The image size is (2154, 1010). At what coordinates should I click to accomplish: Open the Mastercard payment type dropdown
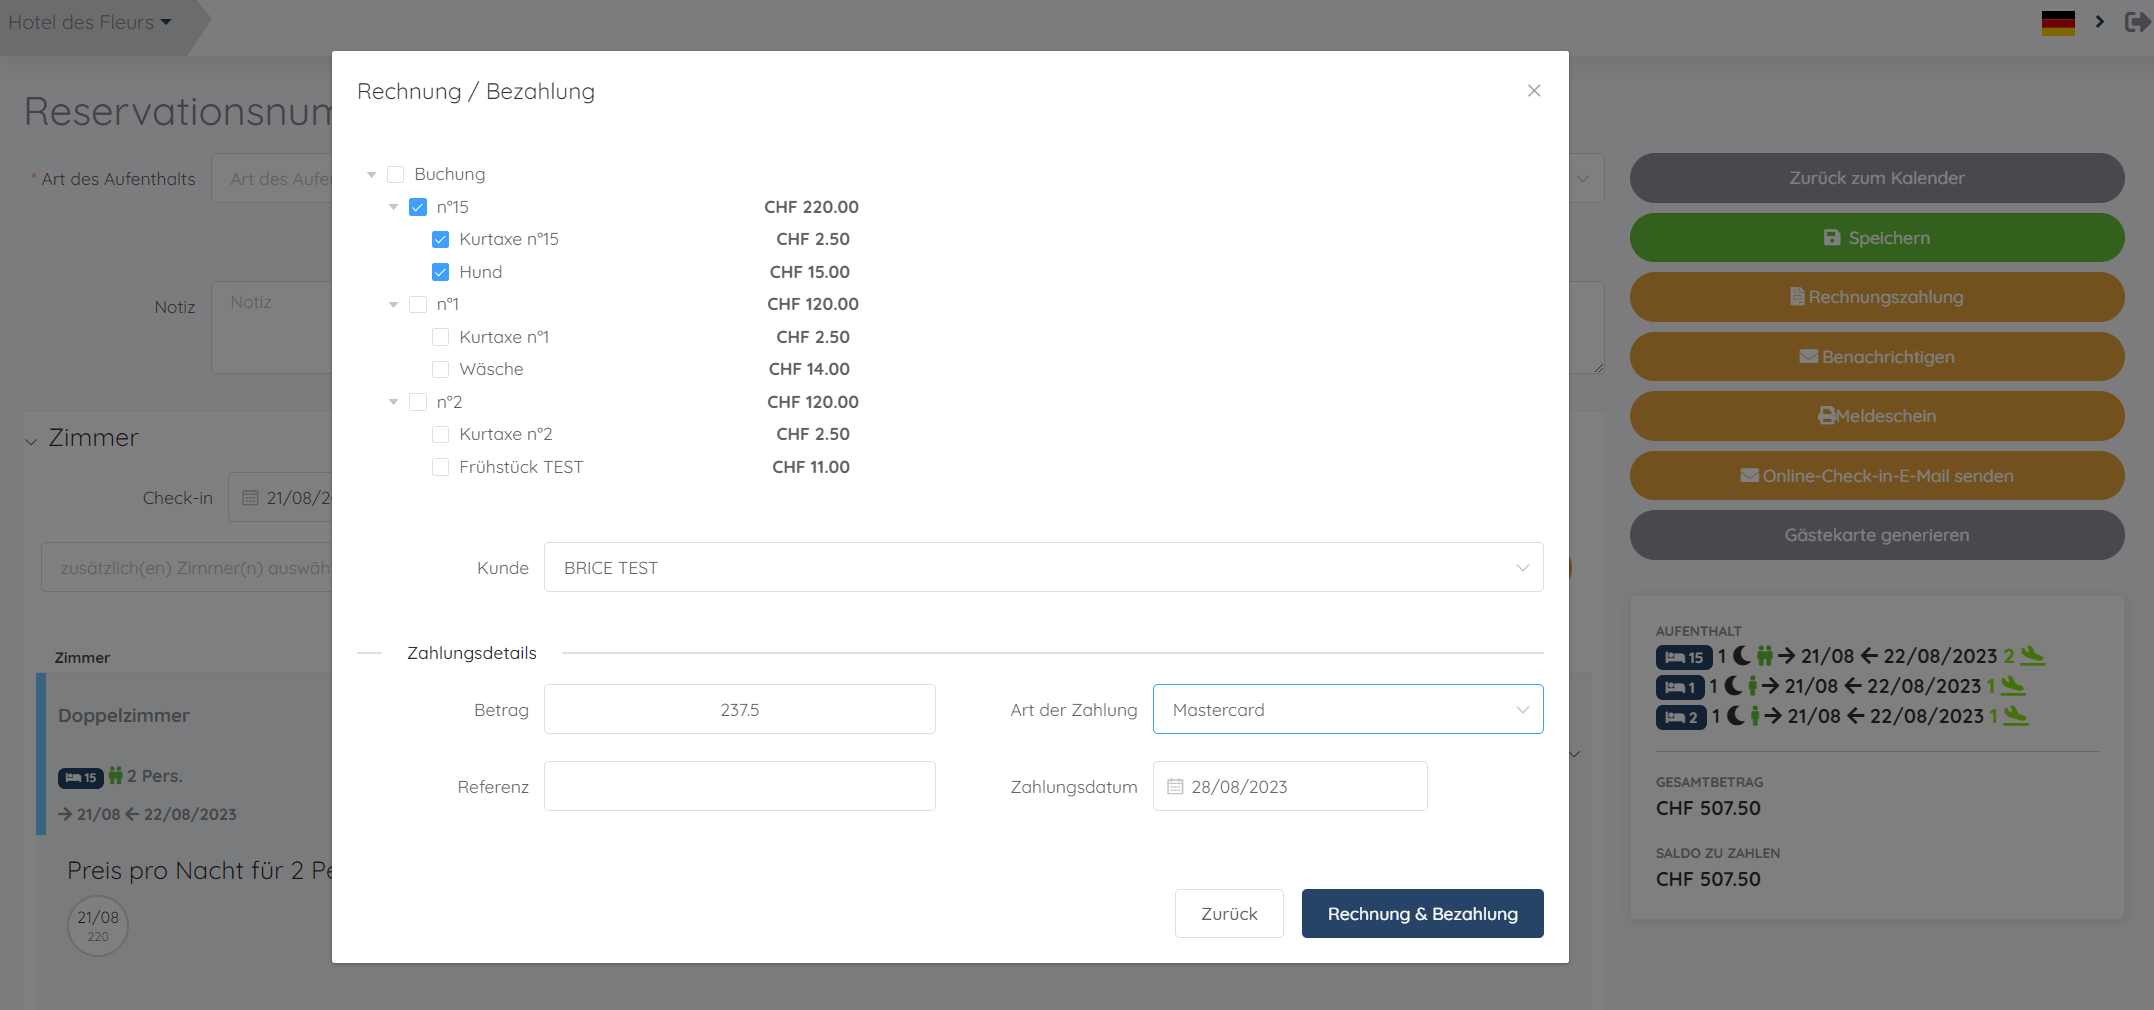tap(1348, 709)
